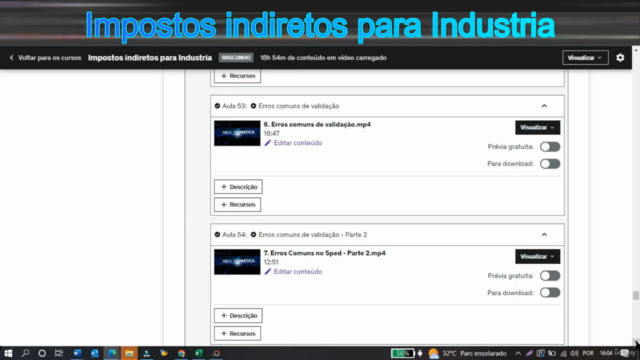Image resolution: width=640 pixels, height=360 pixels.
Task: Click the 18h 54m de conteúdo em vídeo text
Action: [323, 58]
